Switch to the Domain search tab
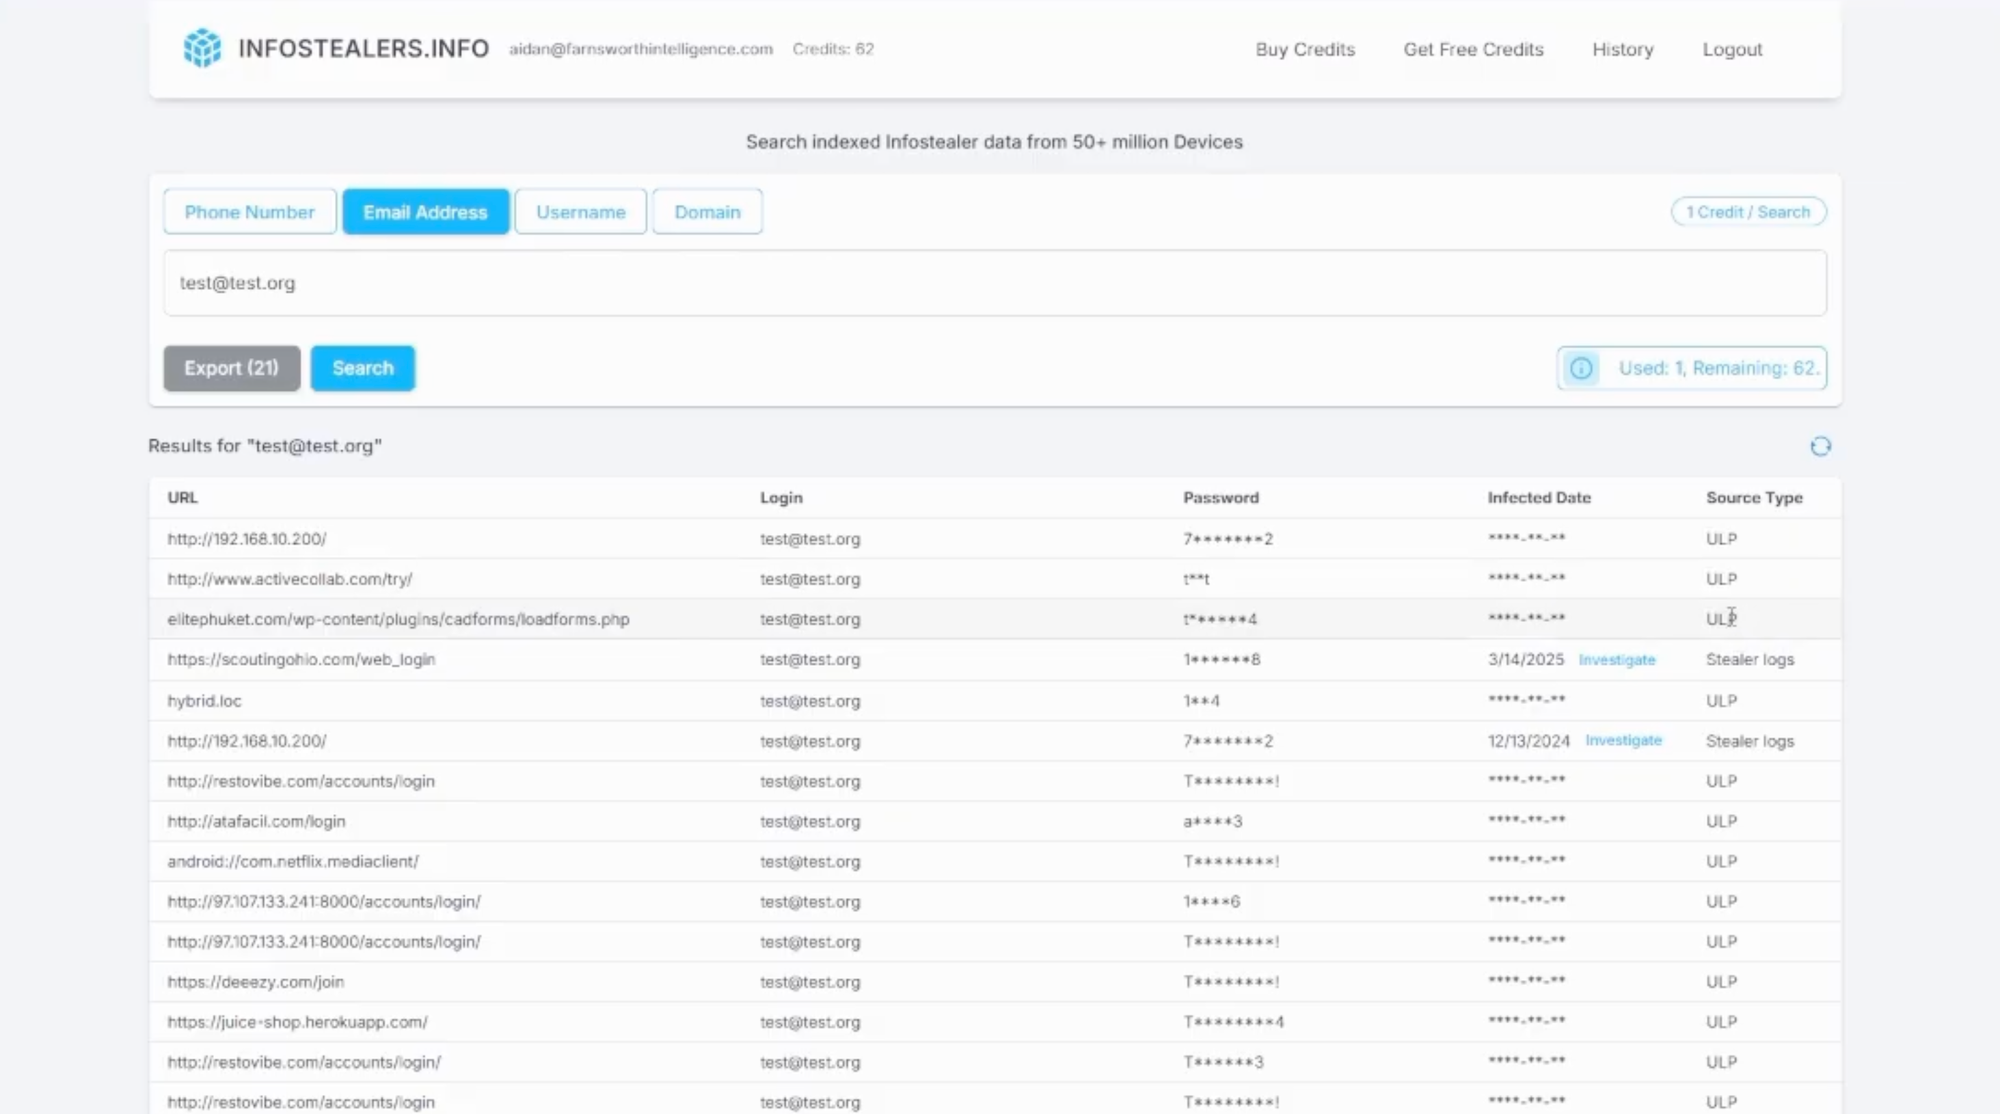 tap(707, 212)
